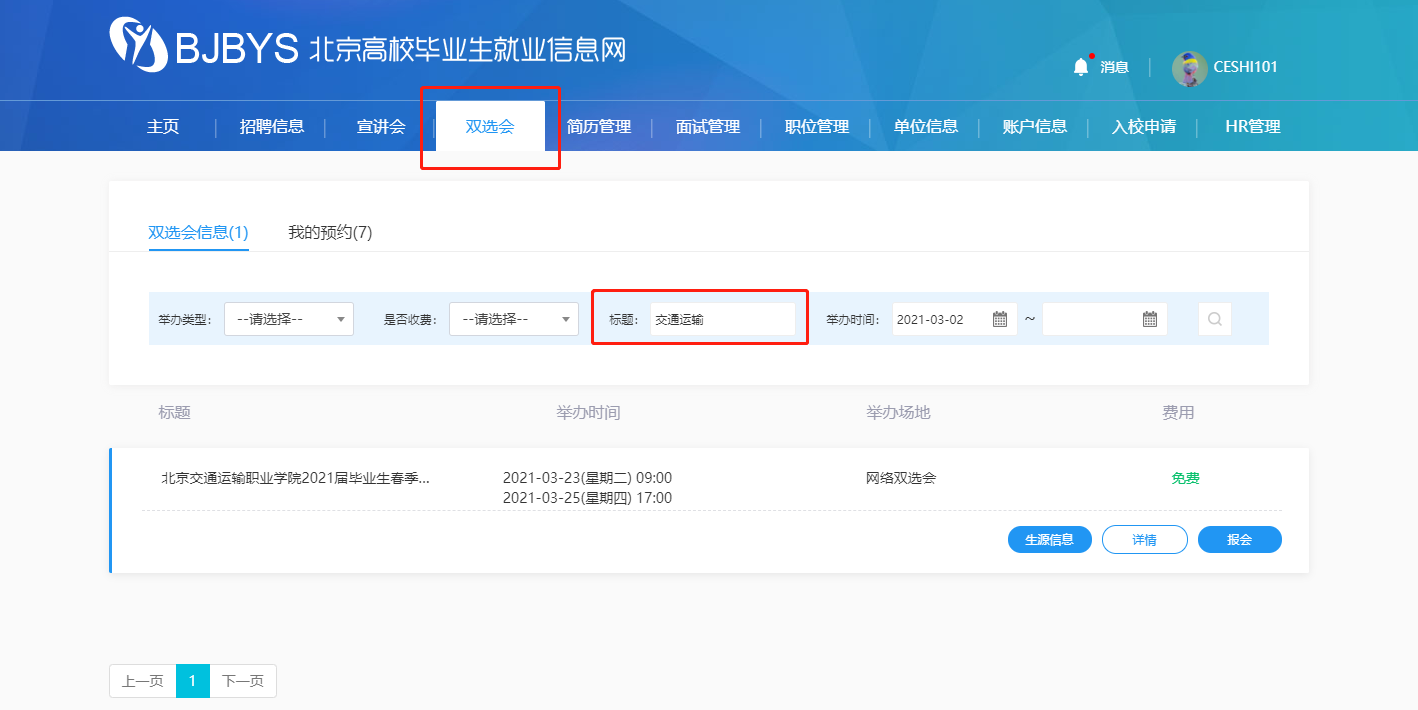Open the start date calendar icon
Viewport: 1418px width, 710px height.
(x=1000, y=319)
